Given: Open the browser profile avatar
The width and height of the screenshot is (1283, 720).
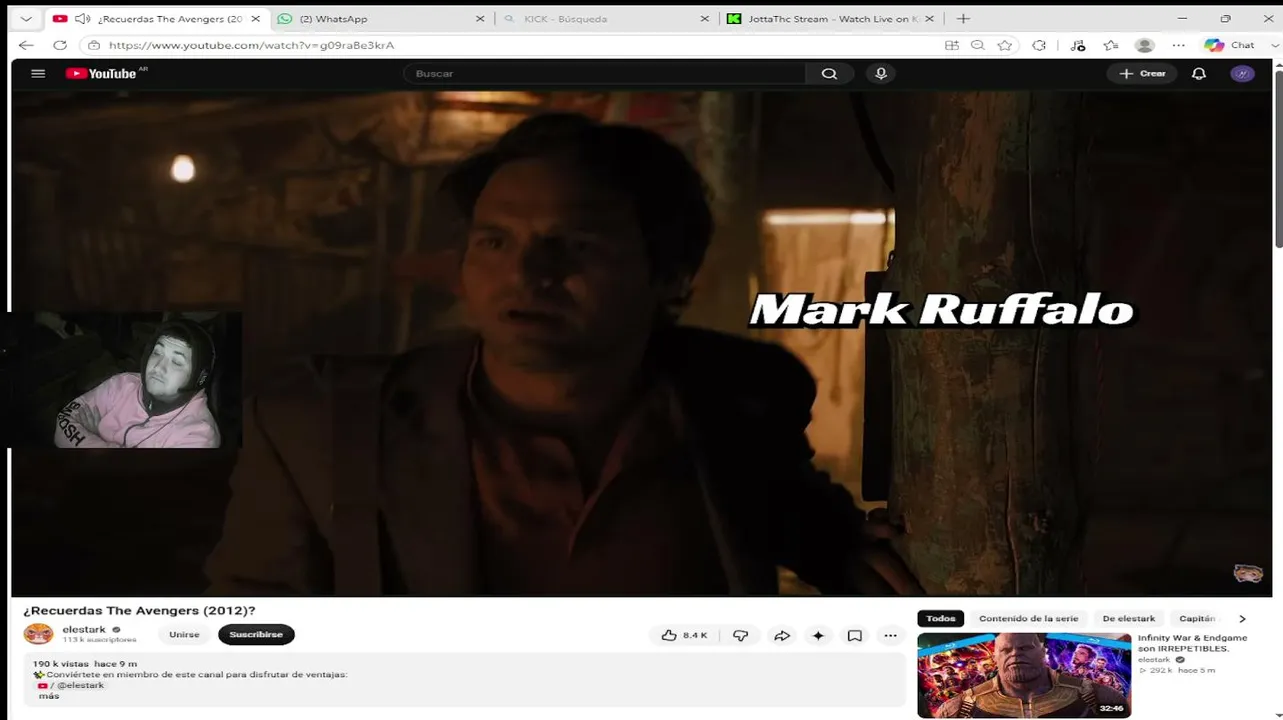Looking at the screenshot, I should click(1145, 45).
